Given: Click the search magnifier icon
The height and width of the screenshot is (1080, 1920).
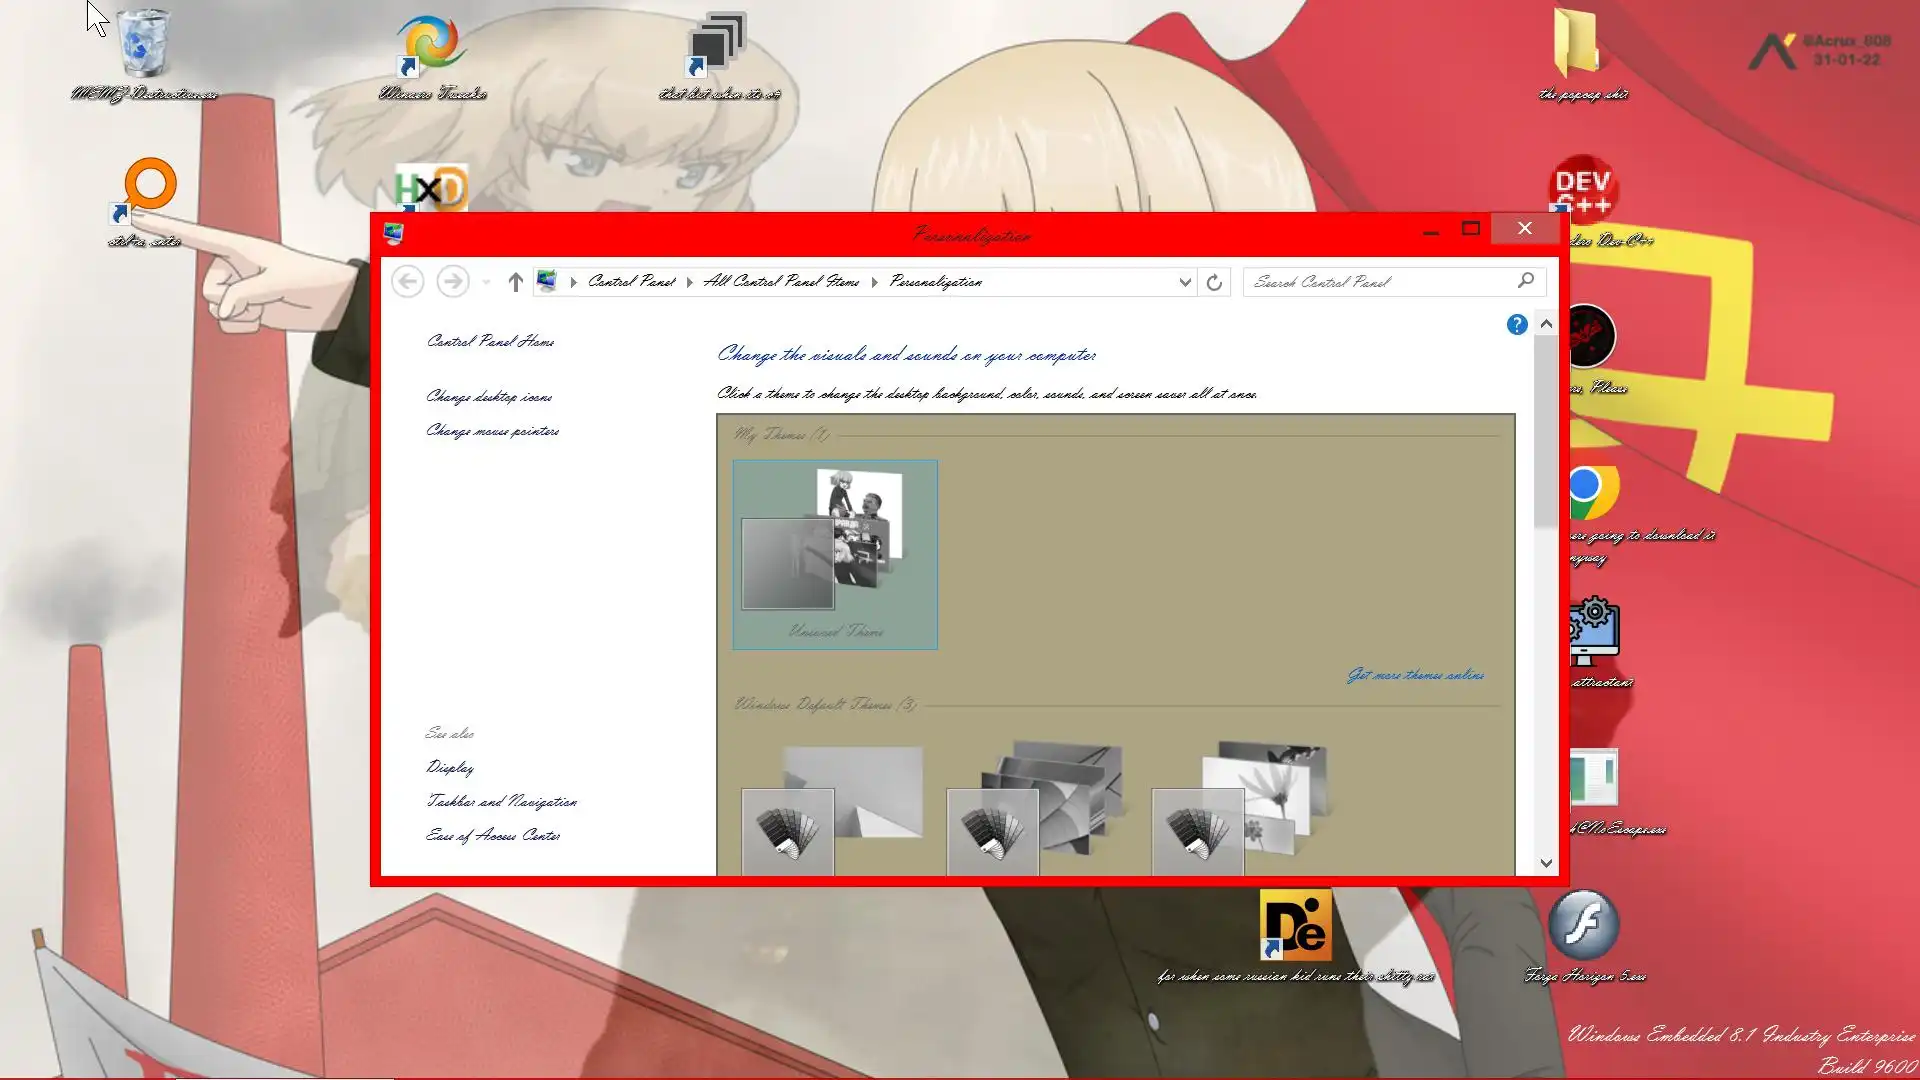Looking at the screenshot, I should (x=1525, y=281).
